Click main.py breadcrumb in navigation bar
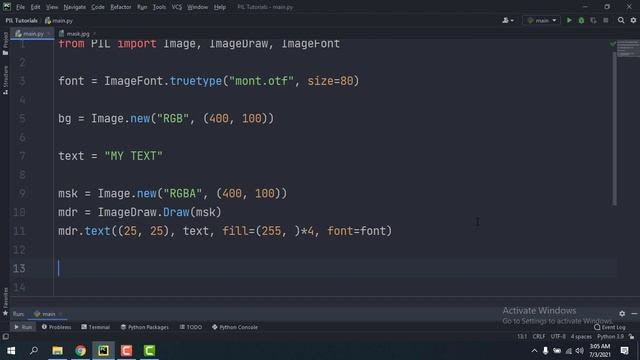 click(x=59, y=20)
